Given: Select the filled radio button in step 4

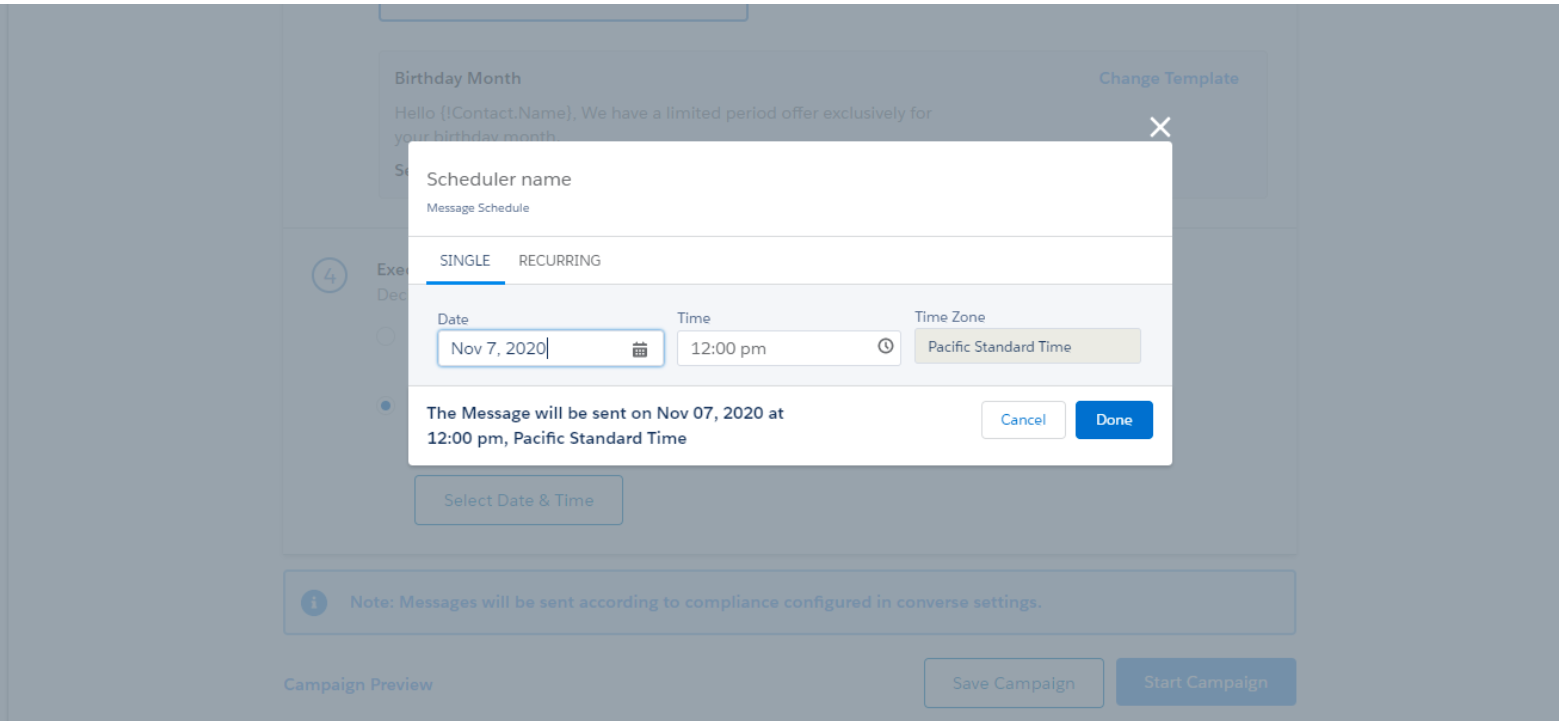Looking at the screenshot, I should click(x=386, y=406).
